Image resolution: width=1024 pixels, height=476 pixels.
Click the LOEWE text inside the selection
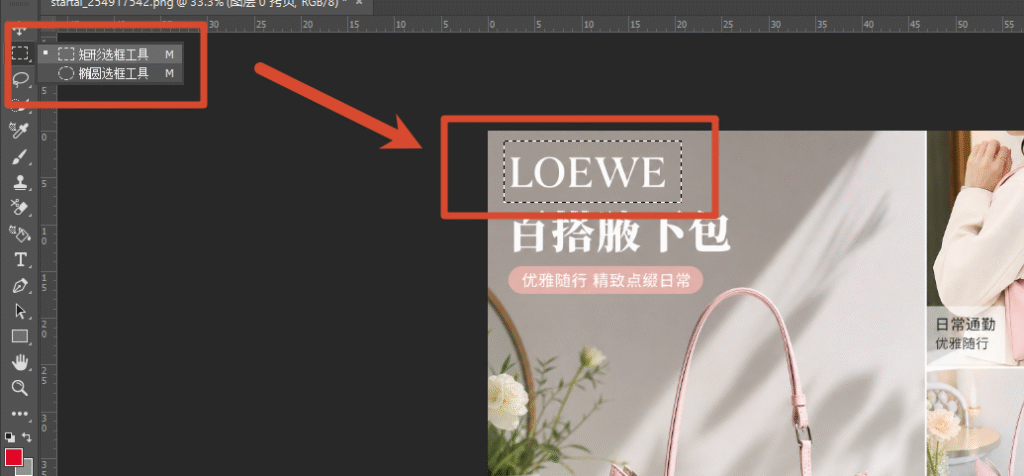587,172
